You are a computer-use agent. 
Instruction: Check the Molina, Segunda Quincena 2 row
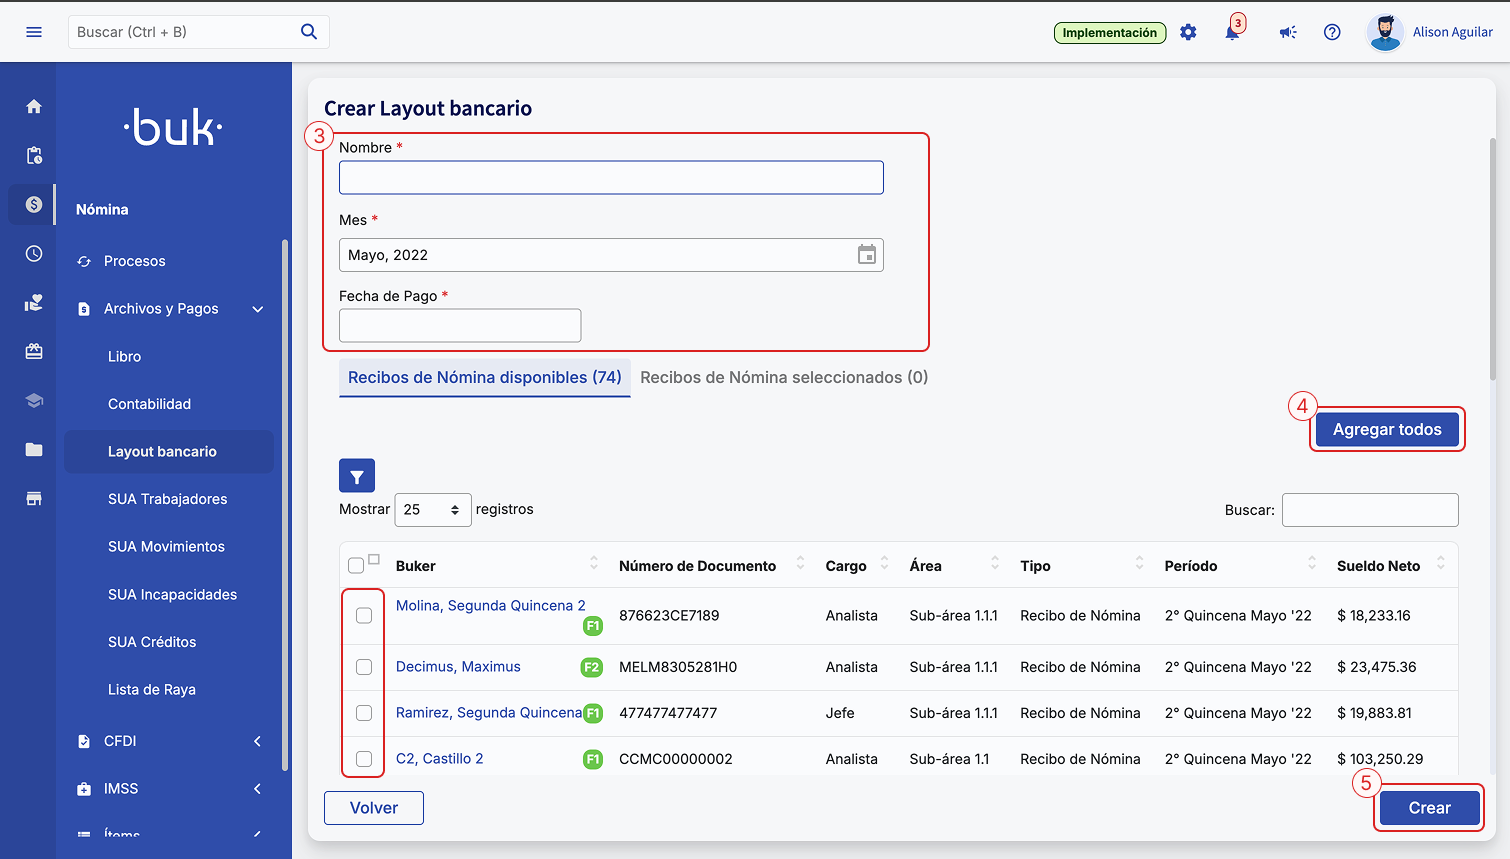[364, 616]
